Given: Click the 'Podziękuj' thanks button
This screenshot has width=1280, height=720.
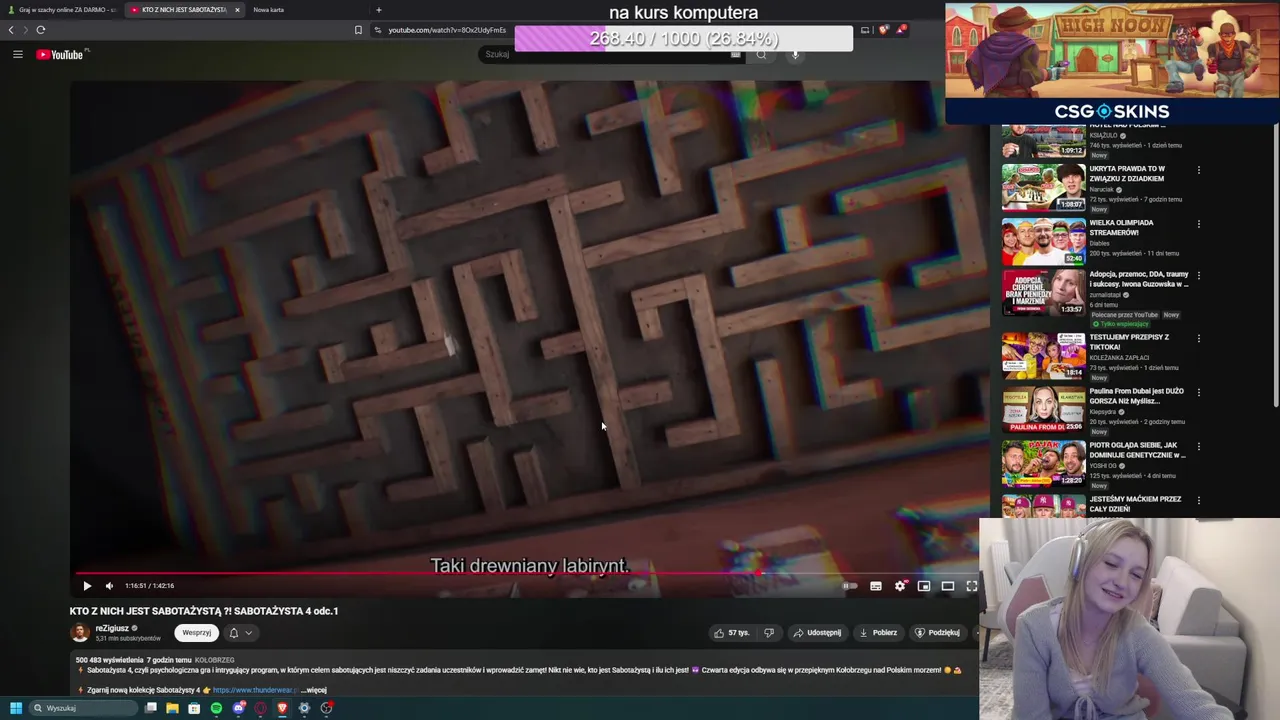Looking at the screenshot, I should pyautogui.click(x=937, y=632).
